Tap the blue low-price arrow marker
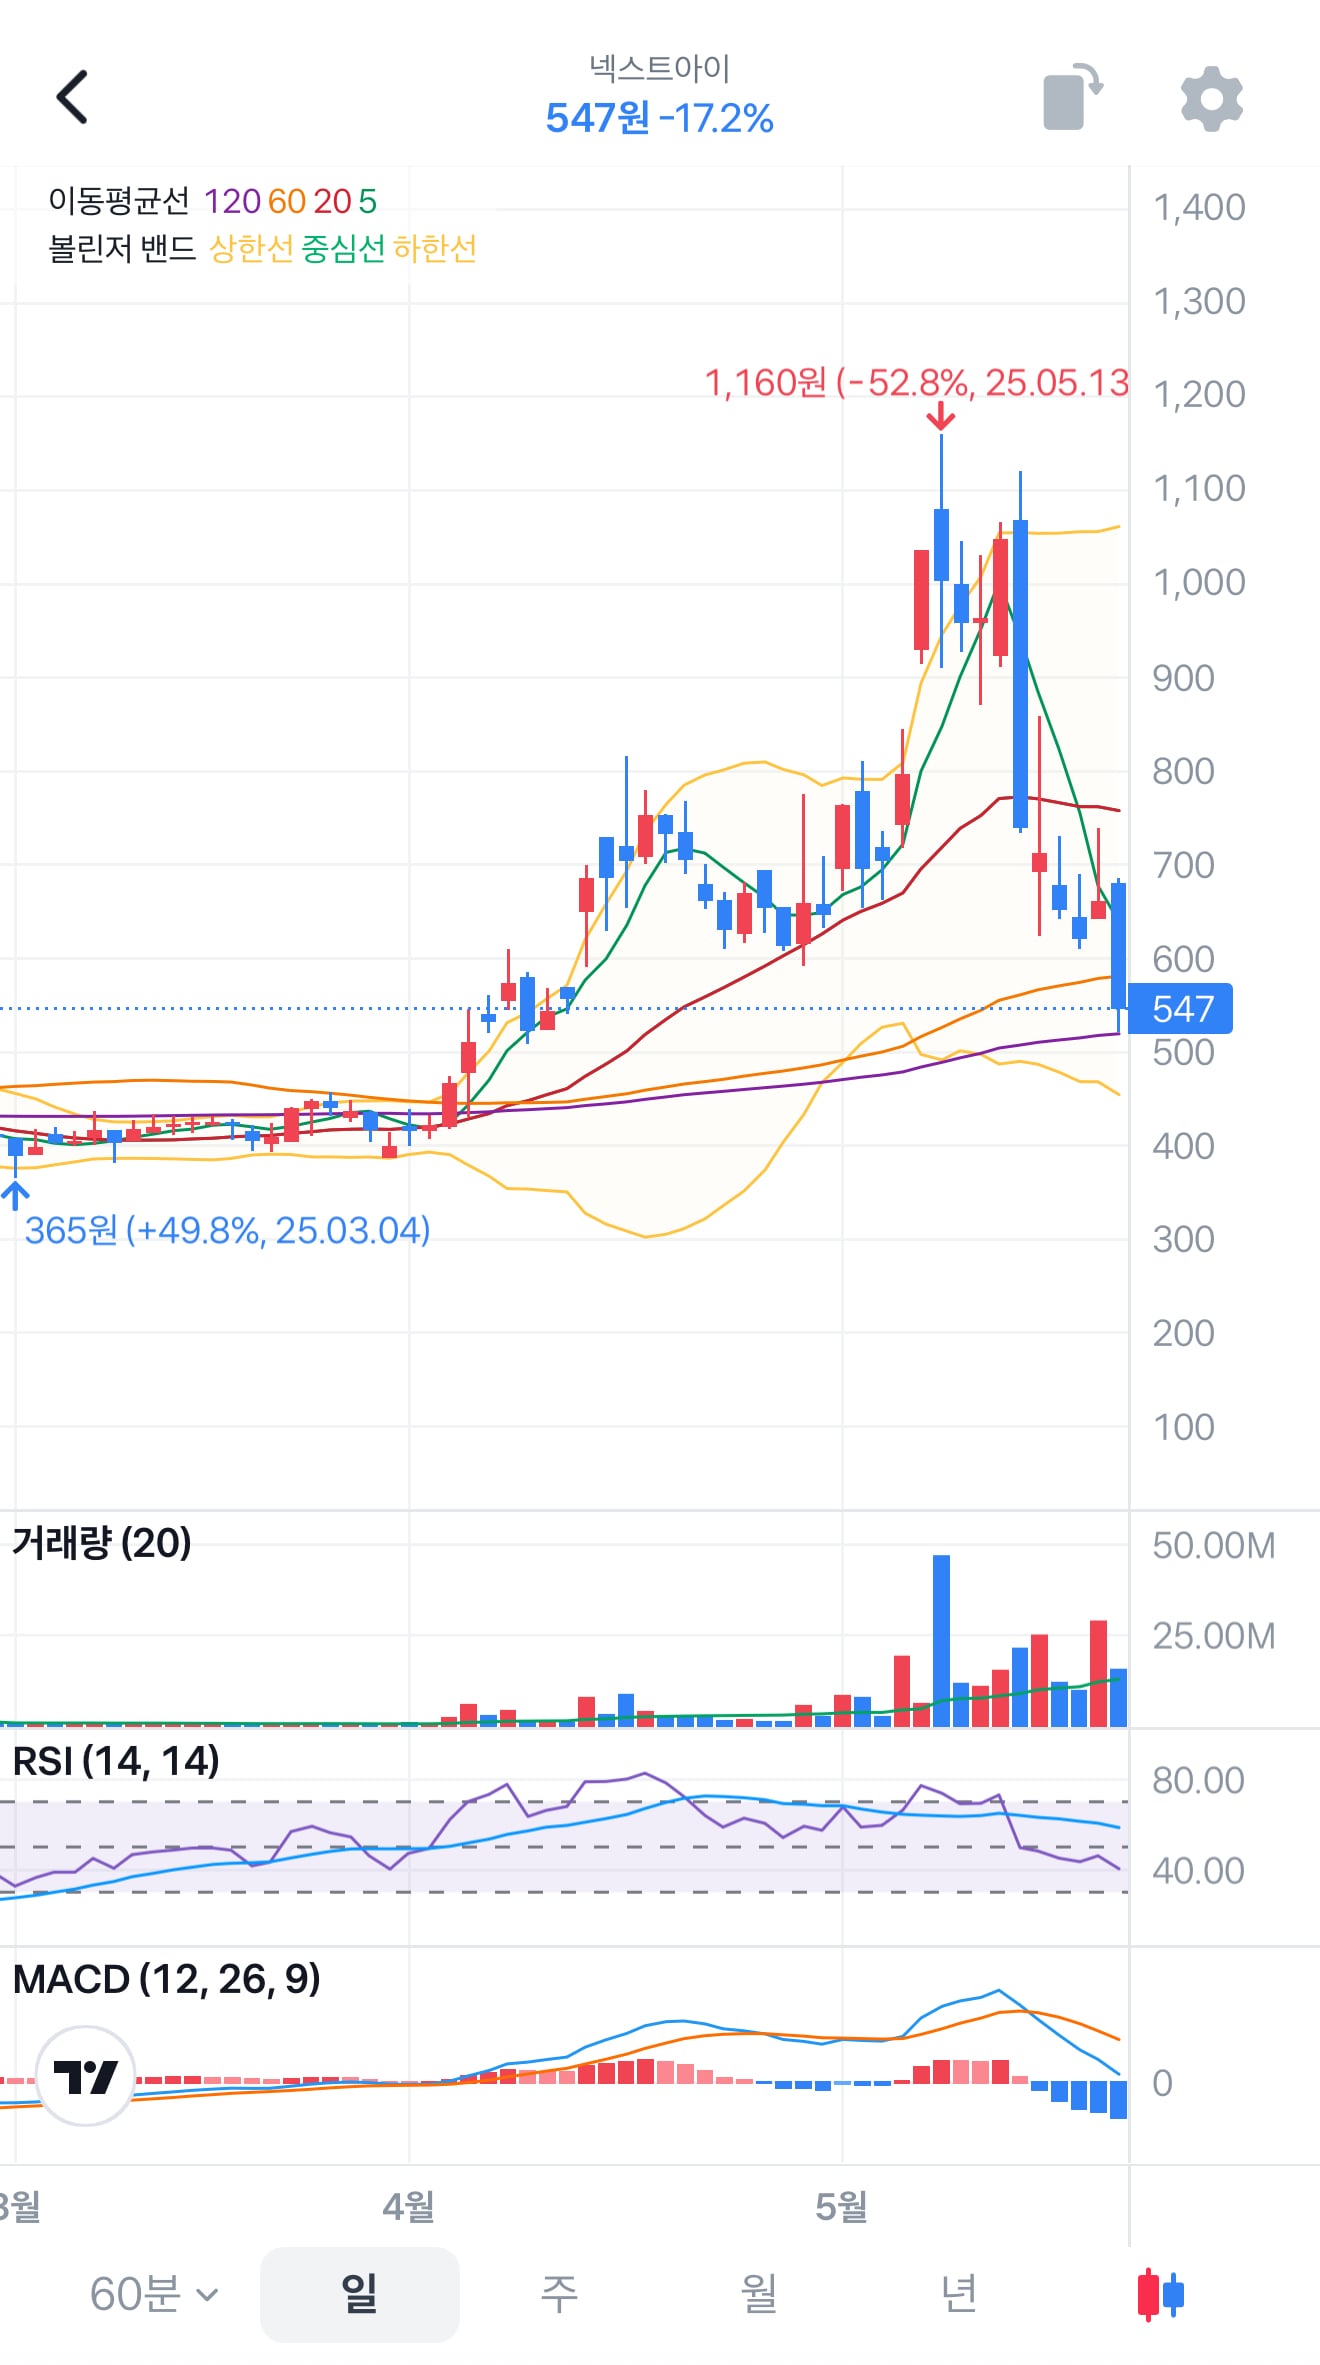 click(15, 1195)
